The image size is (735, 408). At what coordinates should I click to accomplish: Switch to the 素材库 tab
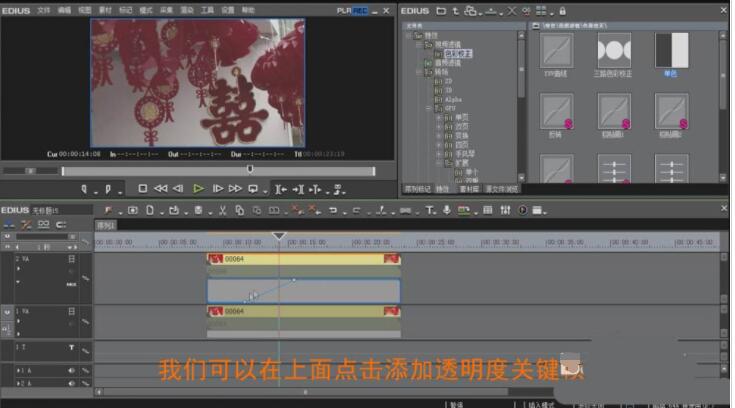[x=469, y=189]
